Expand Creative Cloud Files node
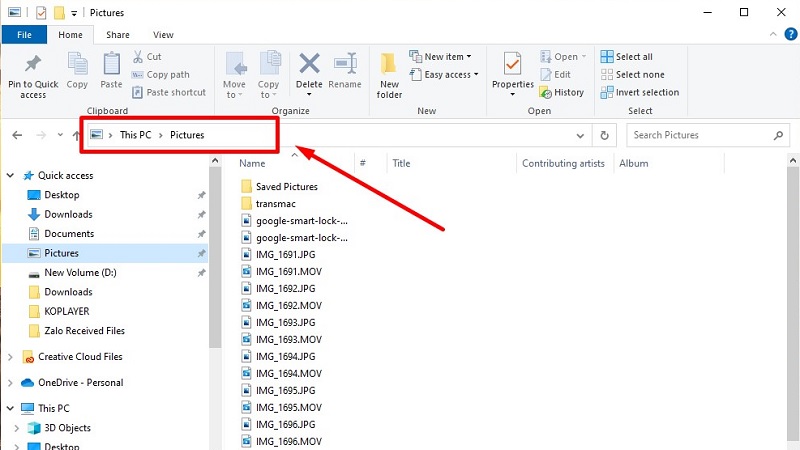The image size is (800, 450). tap(10, 357)
